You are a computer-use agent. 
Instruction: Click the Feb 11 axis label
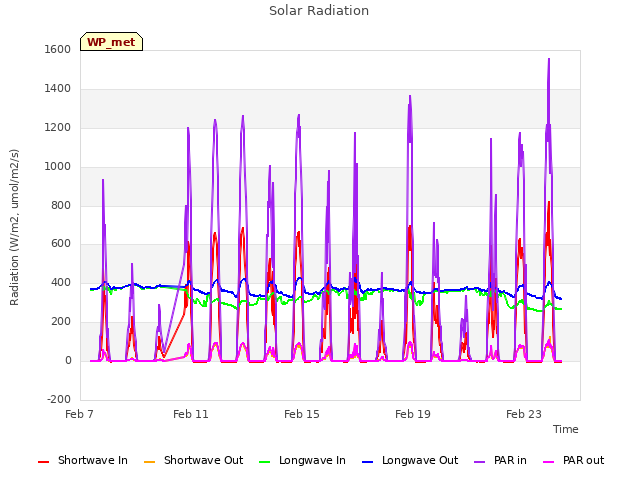point(191,414)
